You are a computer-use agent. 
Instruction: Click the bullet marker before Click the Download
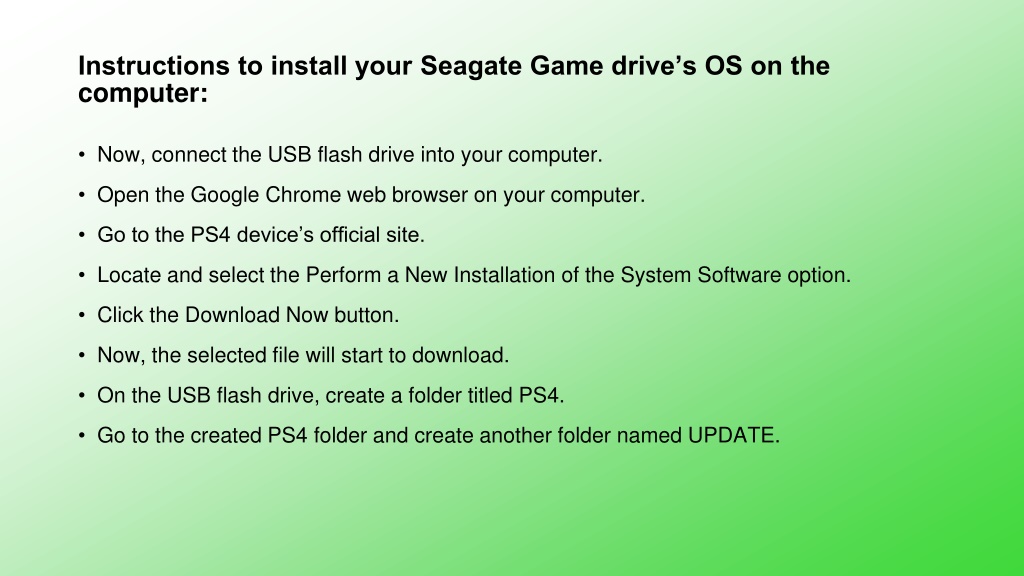82,315
